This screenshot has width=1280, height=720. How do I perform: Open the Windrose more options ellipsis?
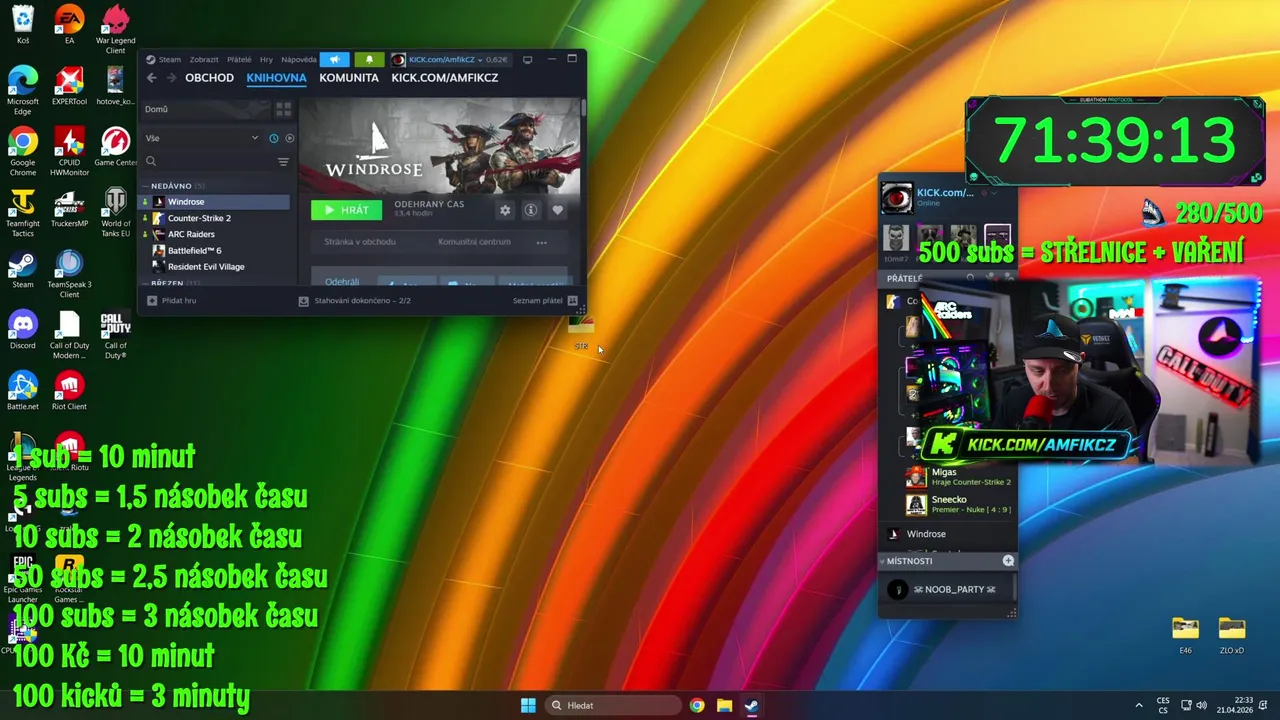(541, 242)
